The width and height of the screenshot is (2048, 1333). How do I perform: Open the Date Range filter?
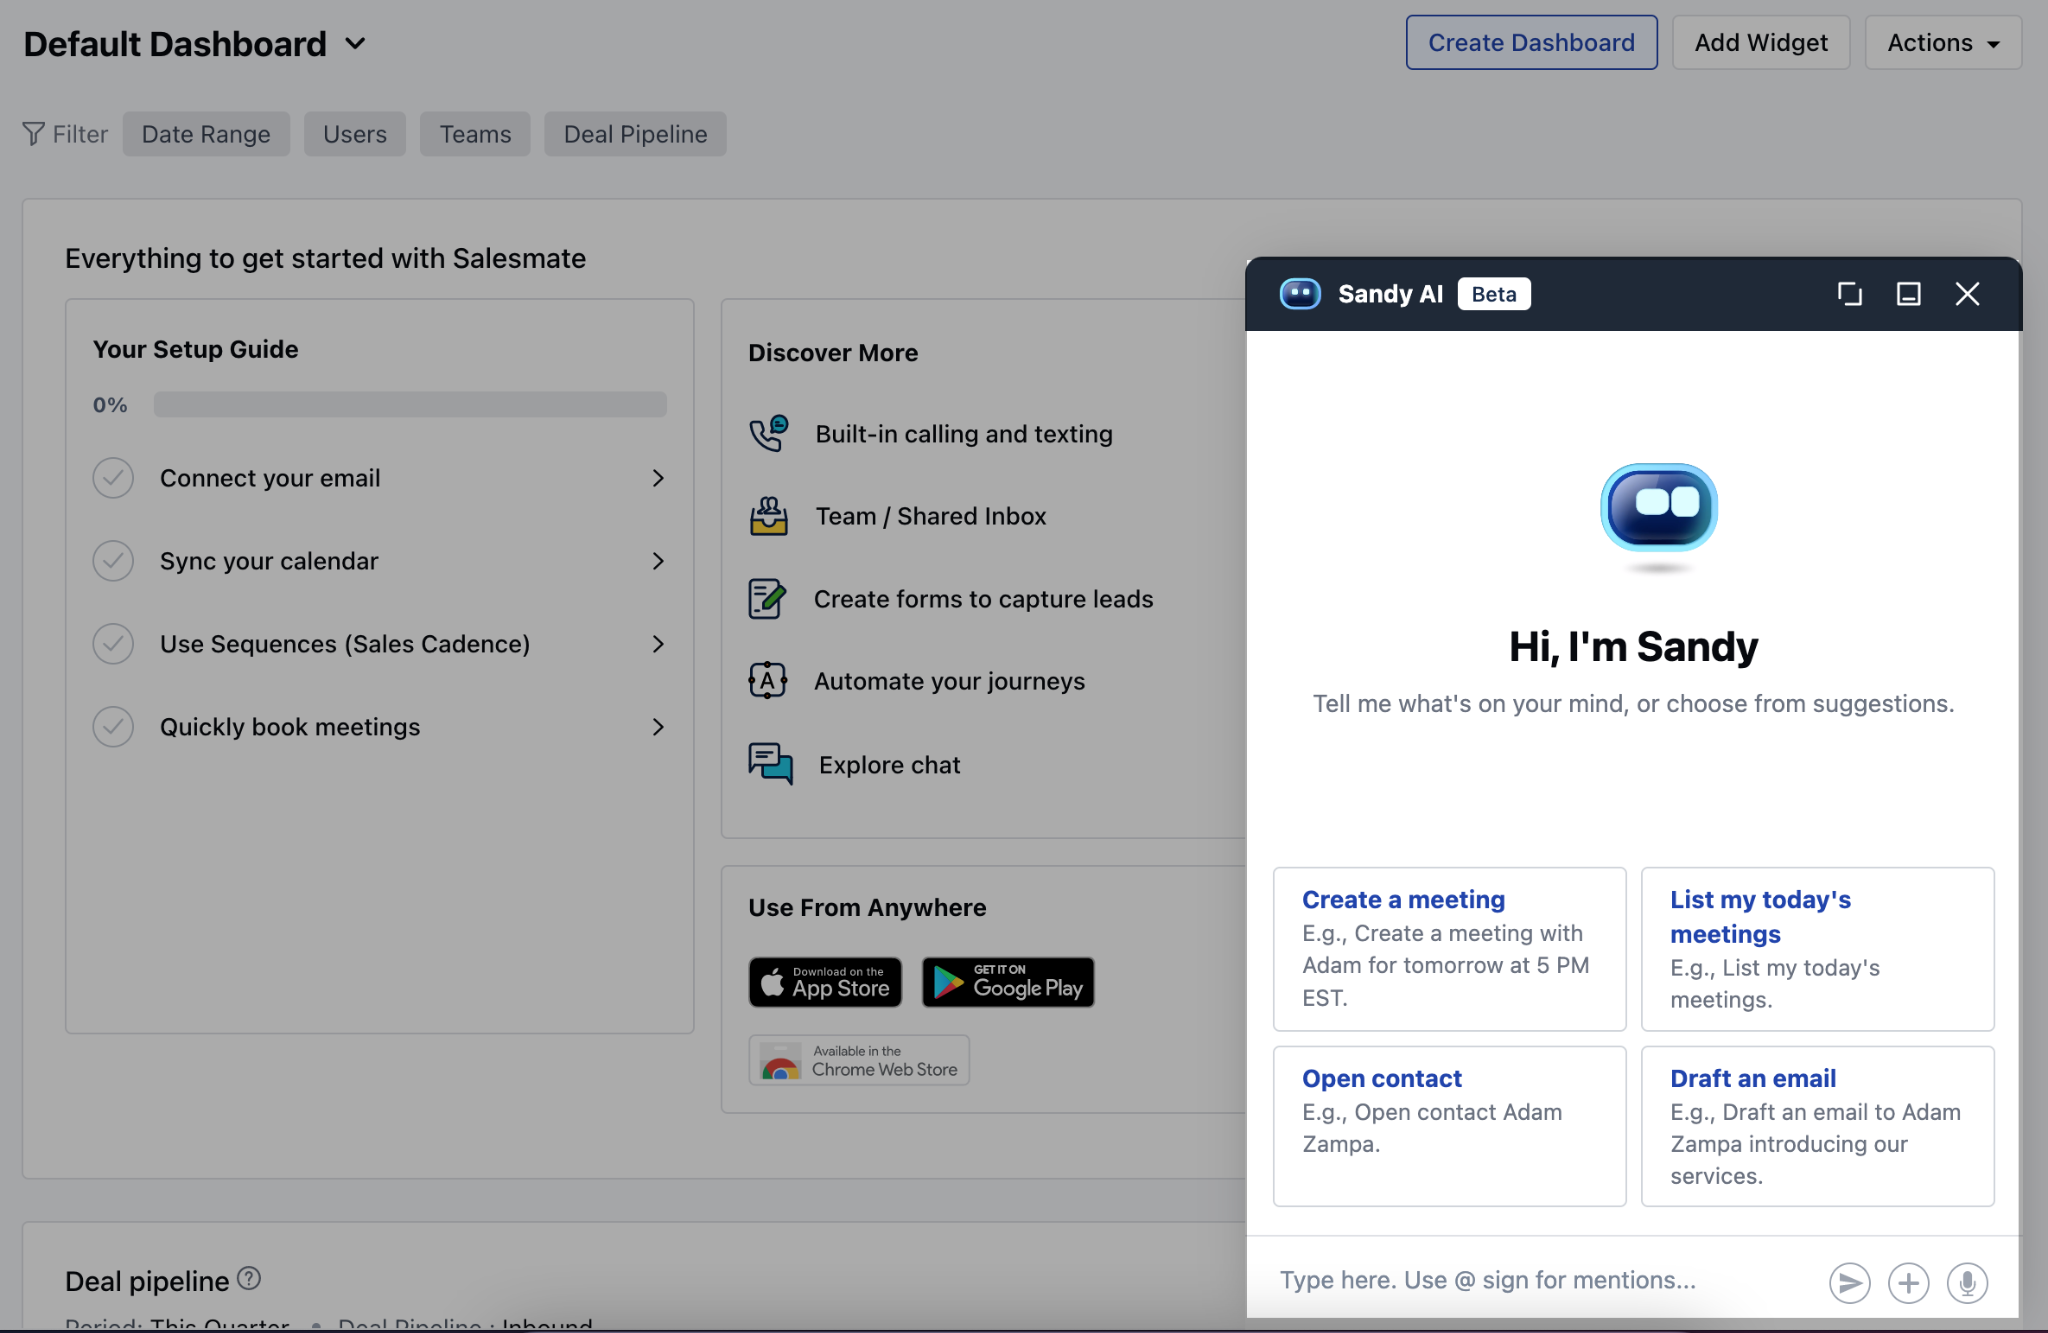[206, 134]
